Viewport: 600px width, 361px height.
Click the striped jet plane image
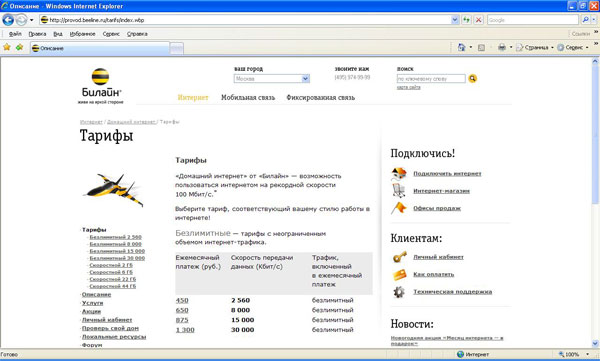coord(114,189)
